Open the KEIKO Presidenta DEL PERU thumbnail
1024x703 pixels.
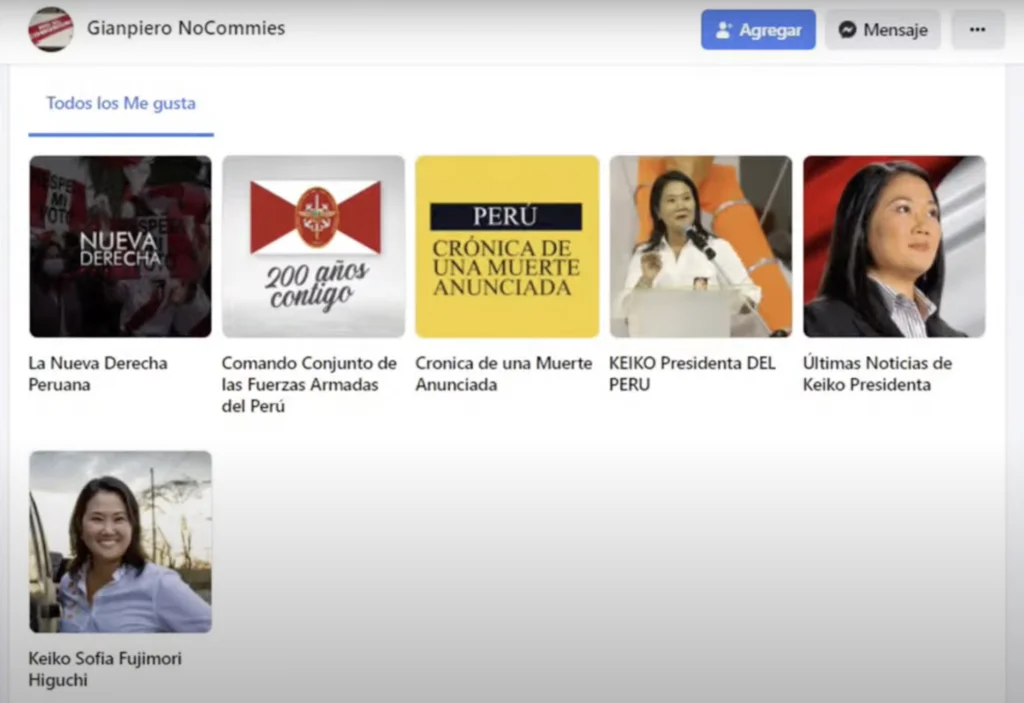tap(701, 246)
